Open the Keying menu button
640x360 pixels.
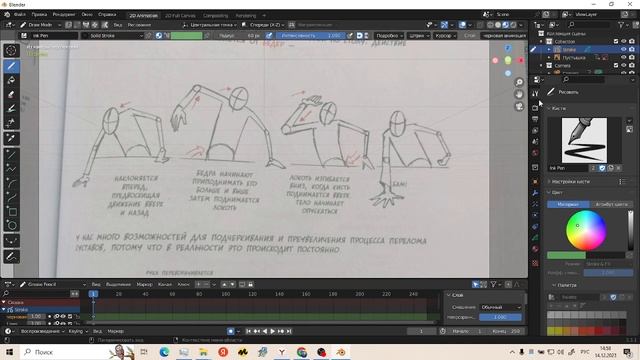(x=78, y=331)
